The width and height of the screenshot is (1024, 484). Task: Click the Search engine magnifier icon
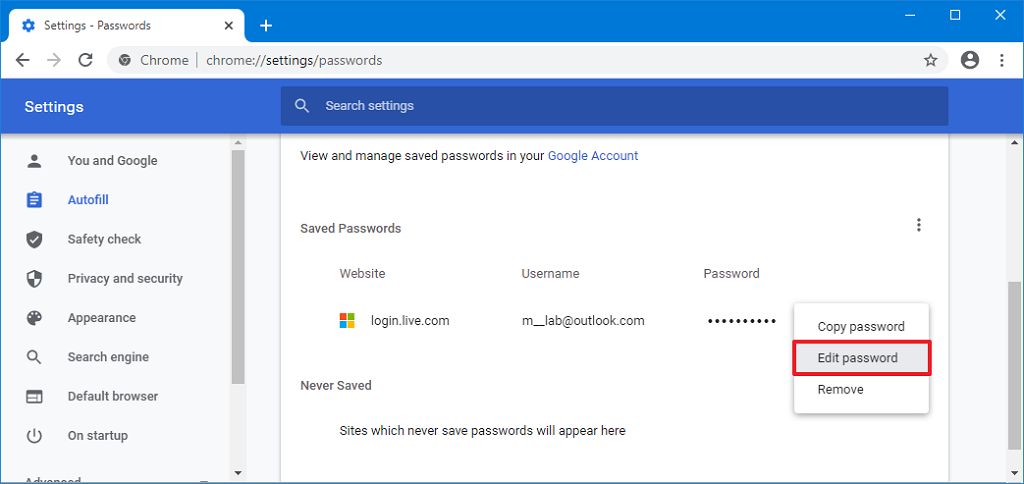35,357
